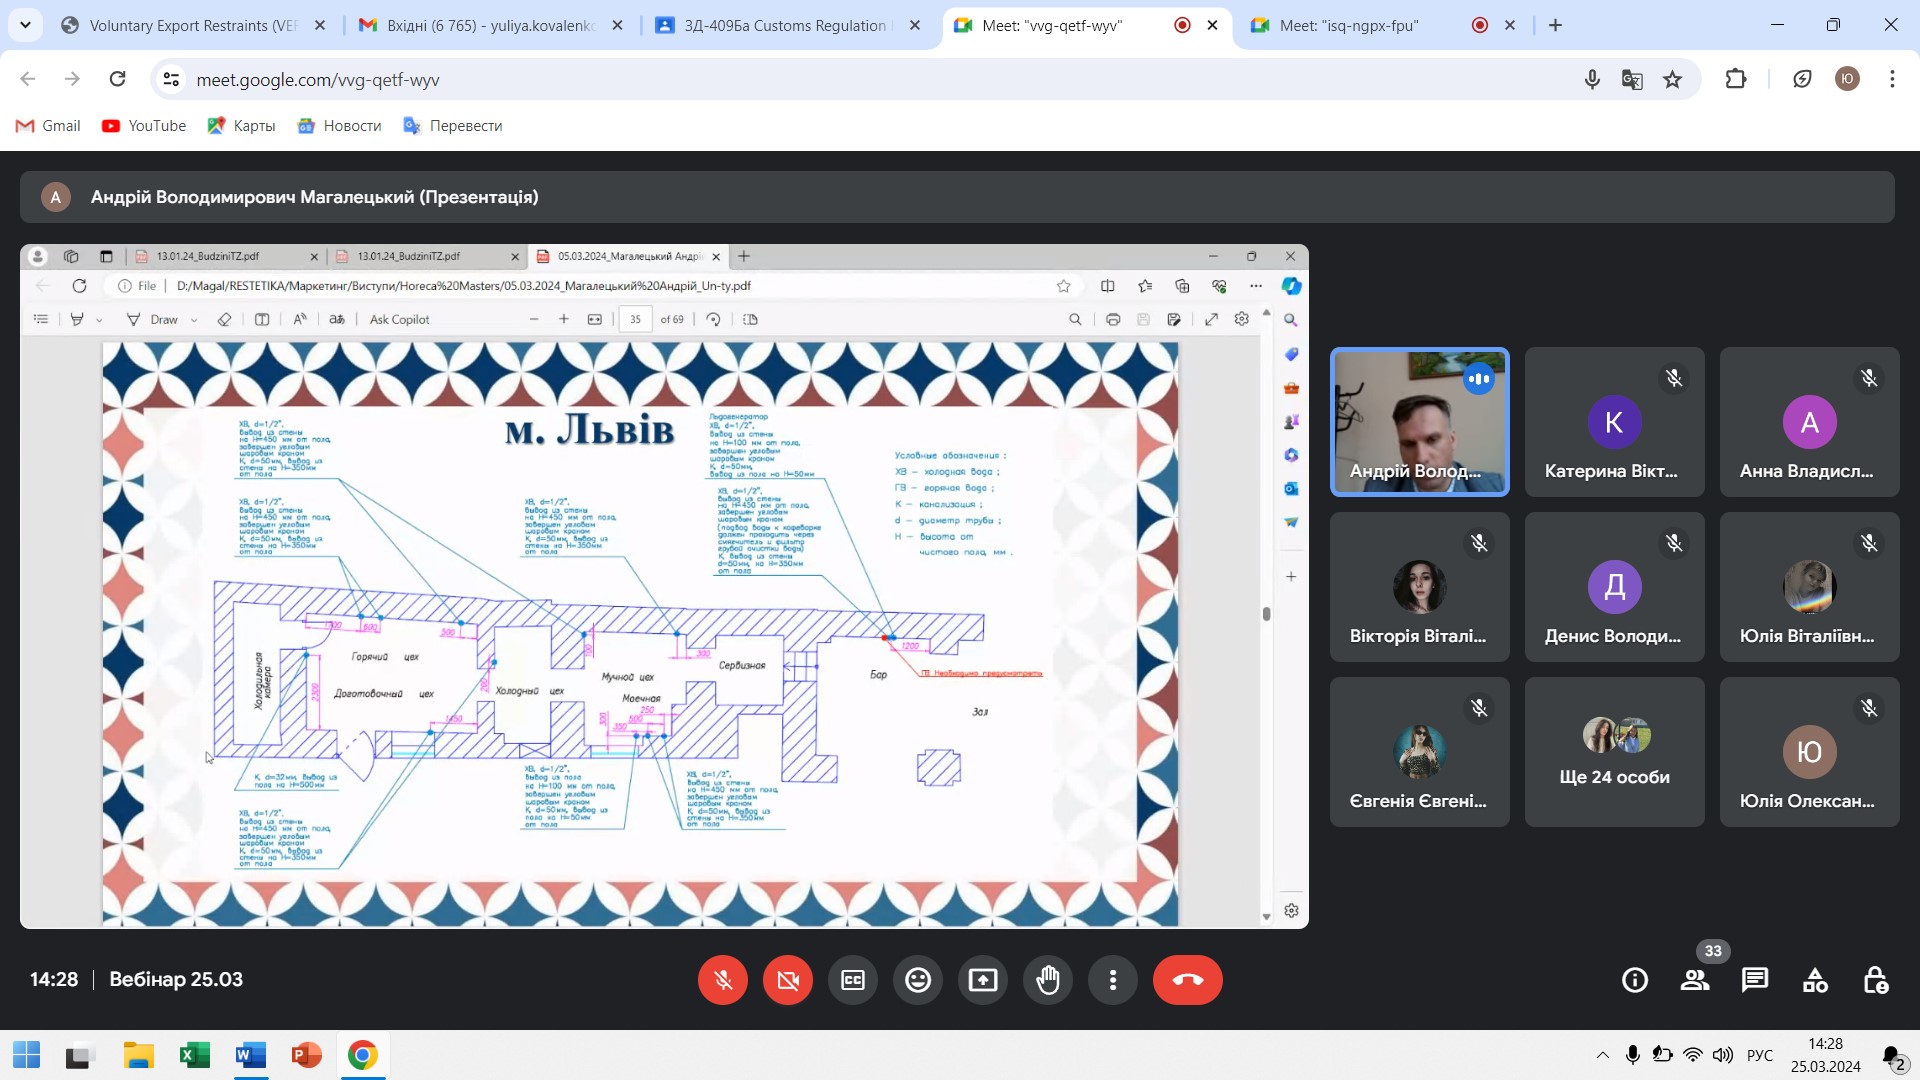The width and height of the screenshot is (1920, 1080).
Task: Switch to the Voluntary Export Restraints tab
Action: [192, 26]
